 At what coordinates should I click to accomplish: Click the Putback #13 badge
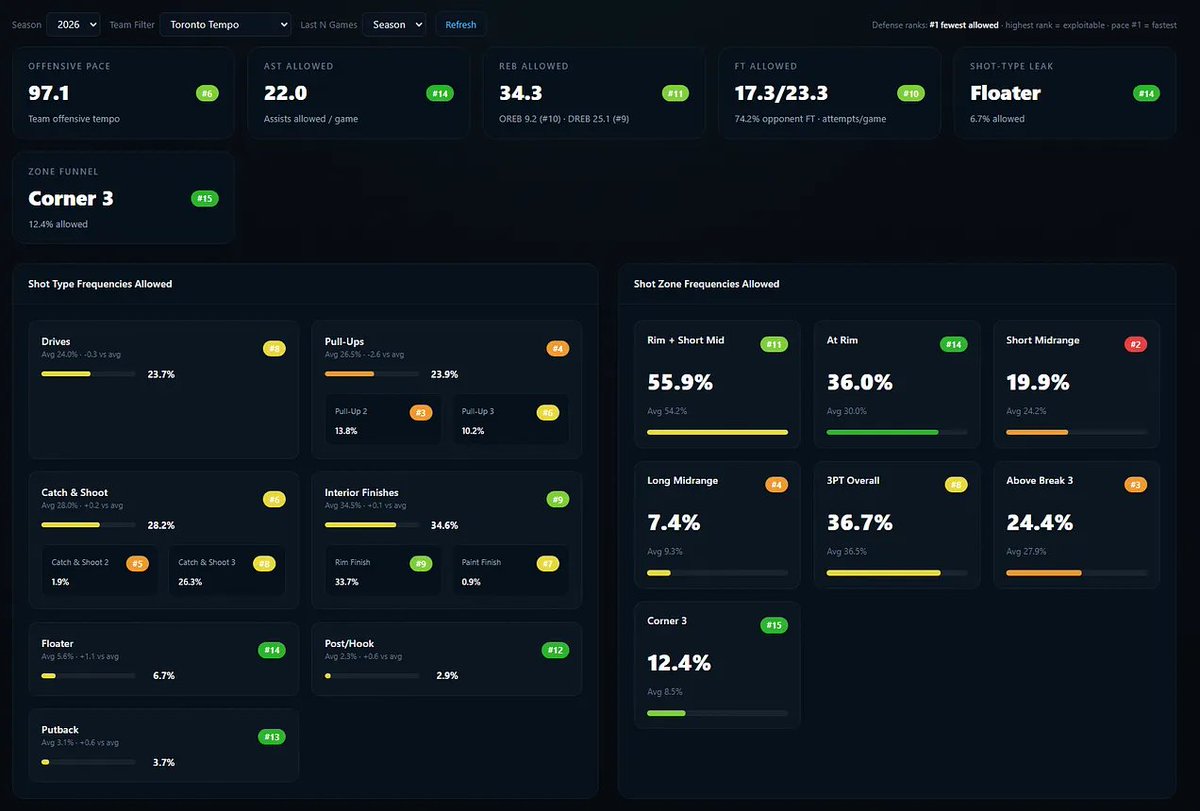pos(272,737)
